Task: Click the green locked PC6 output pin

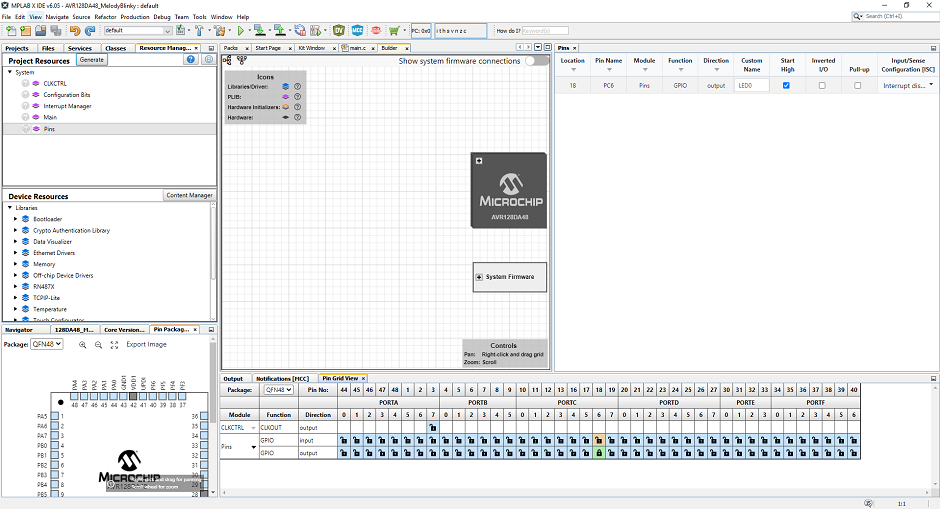Action: tap(599, 453)
